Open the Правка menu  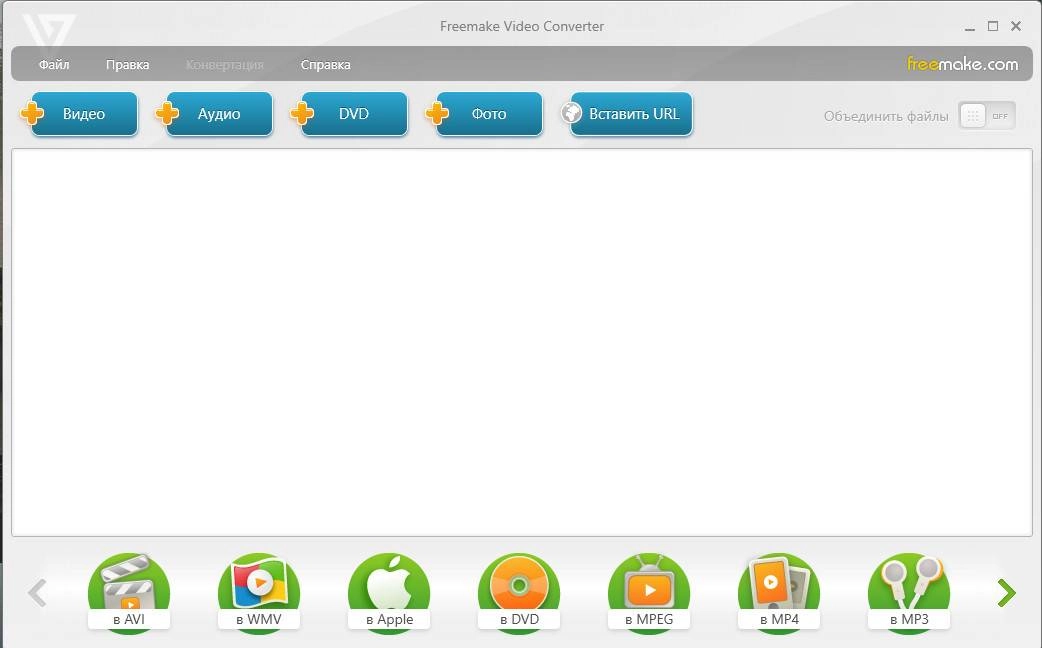tap(127, 64)
